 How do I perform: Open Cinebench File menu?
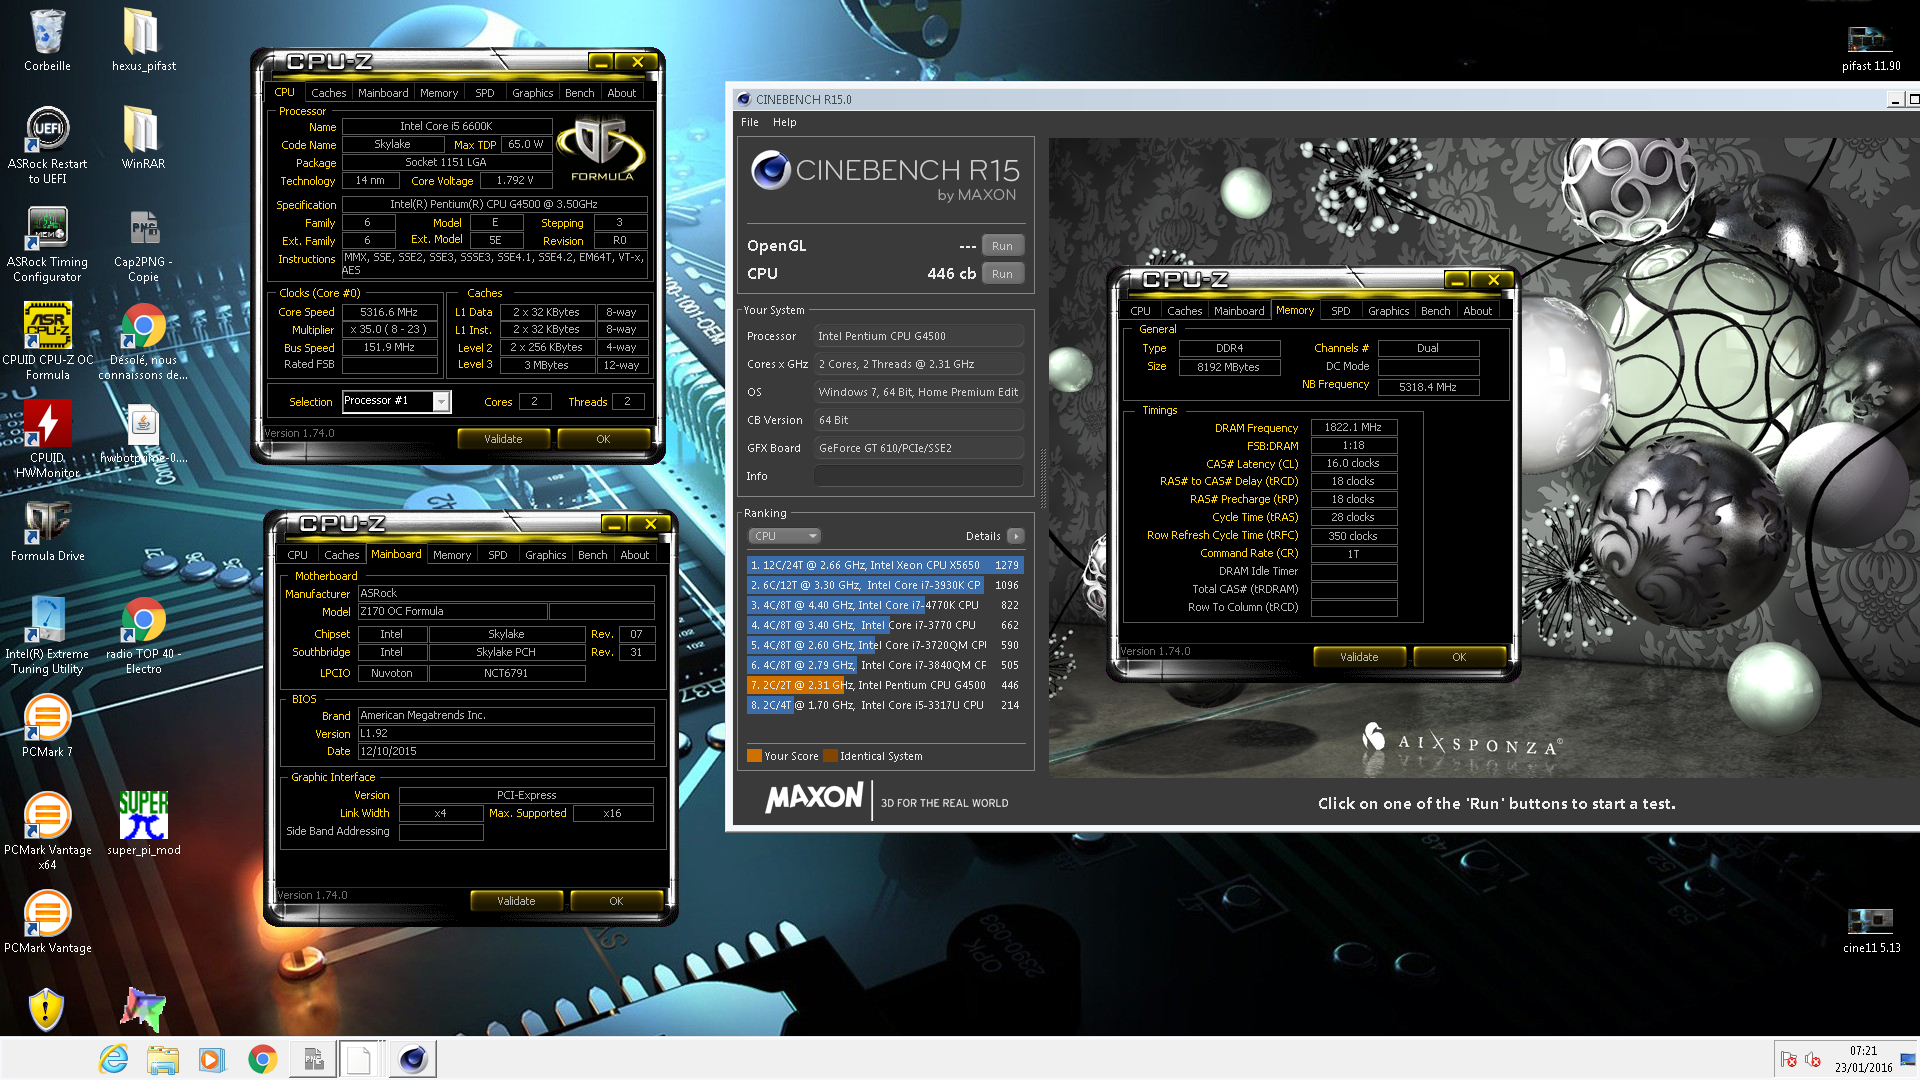coord(749,122)
